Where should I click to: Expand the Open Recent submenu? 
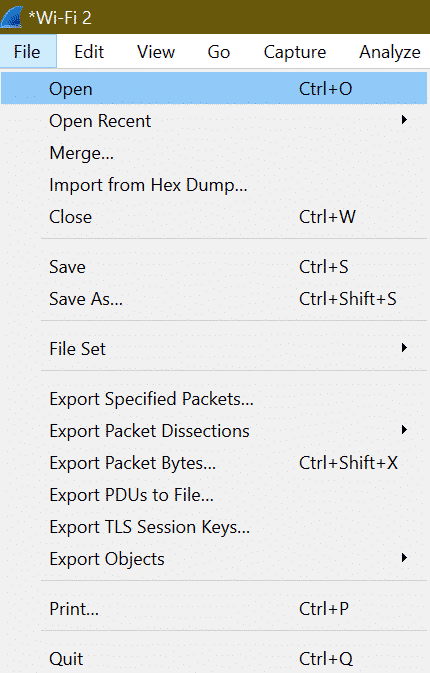click(214, 121)
